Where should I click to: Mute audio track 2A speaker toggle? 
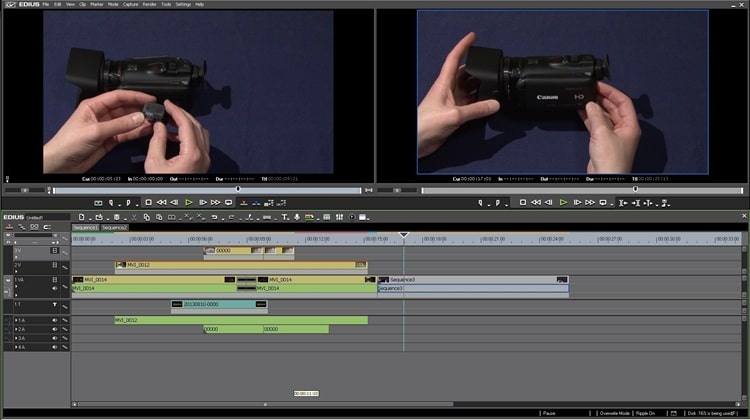[55, 329]
